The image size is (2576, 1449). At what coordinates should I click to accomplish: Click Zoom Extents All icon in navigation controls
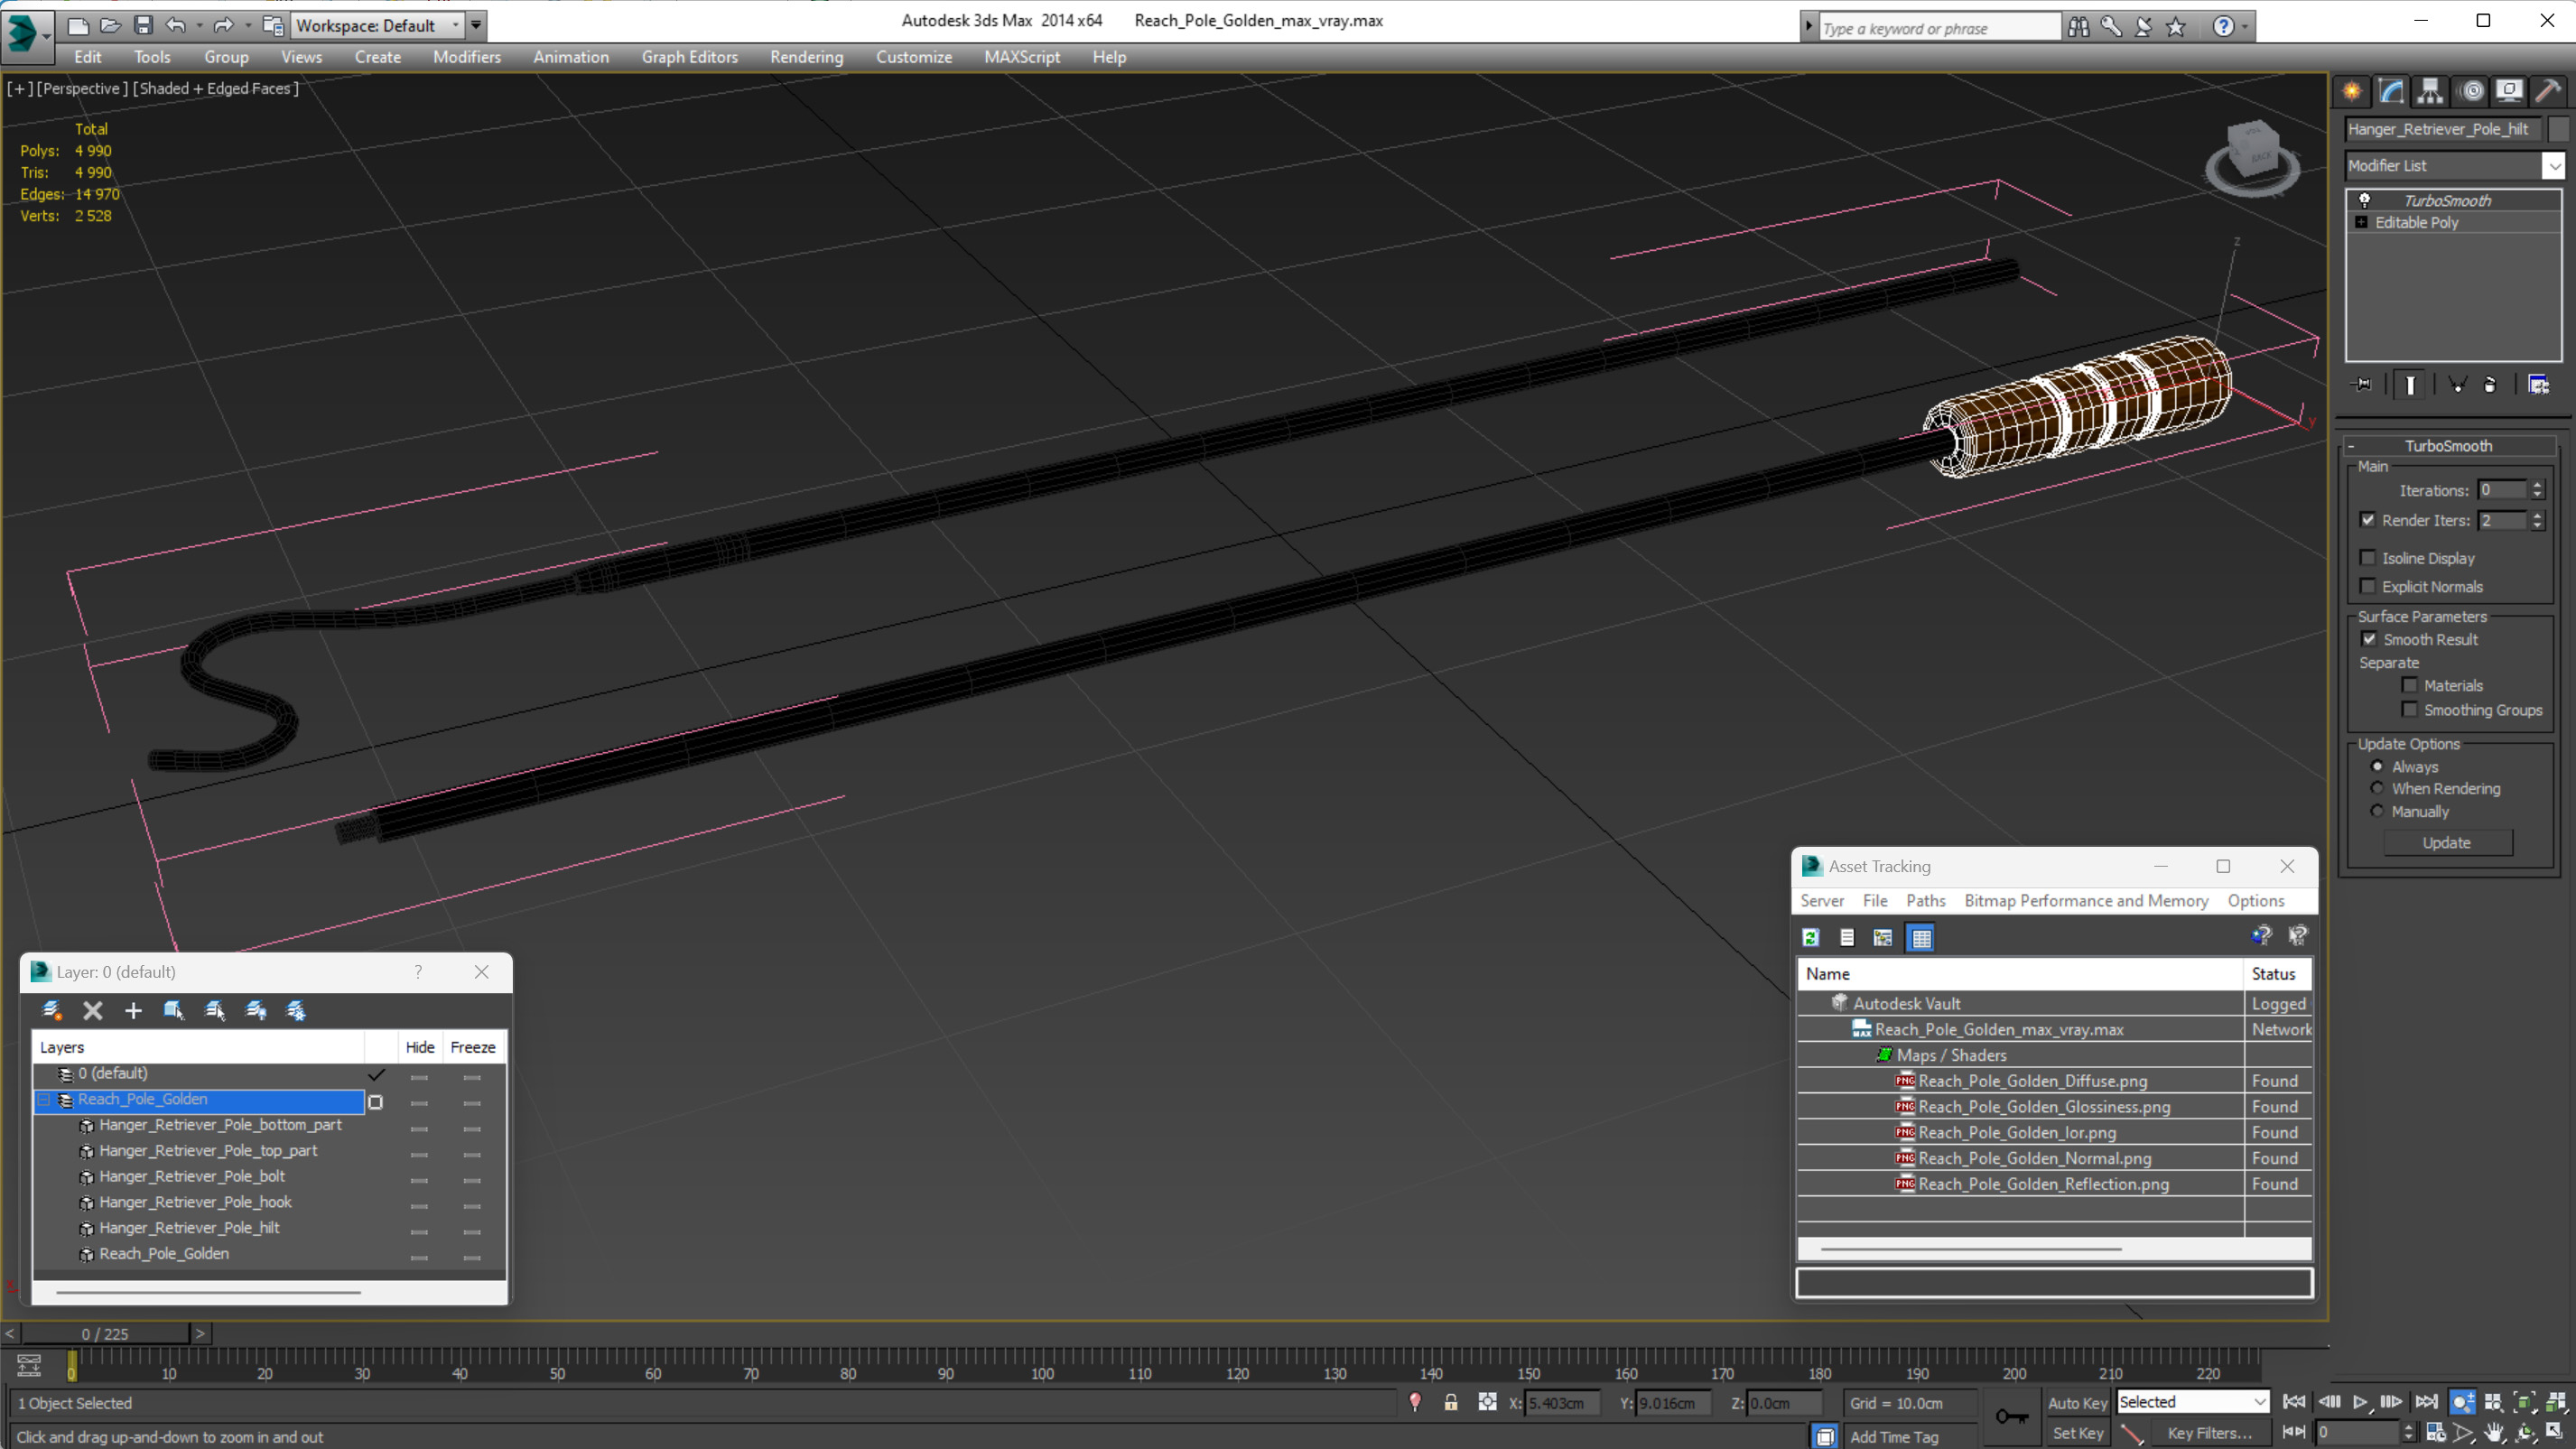click(2556, 1402)
